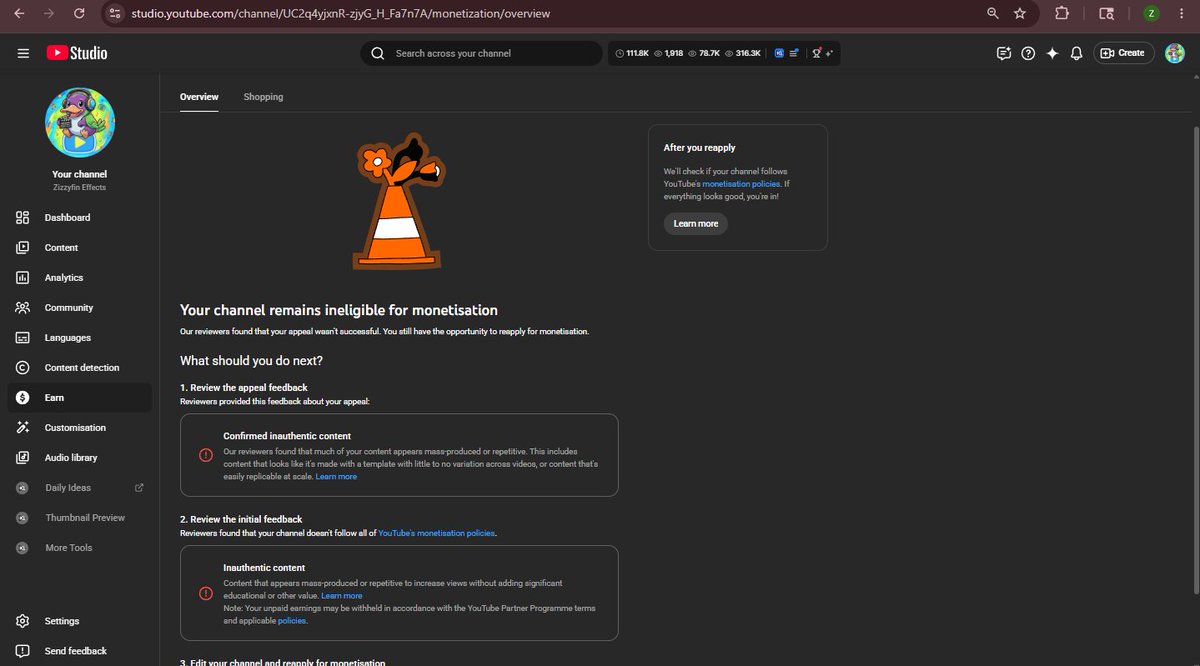Screen dimensions: 1200x666
Task: Open Languages in the sidebar
Action: click(x=79, y=337)
